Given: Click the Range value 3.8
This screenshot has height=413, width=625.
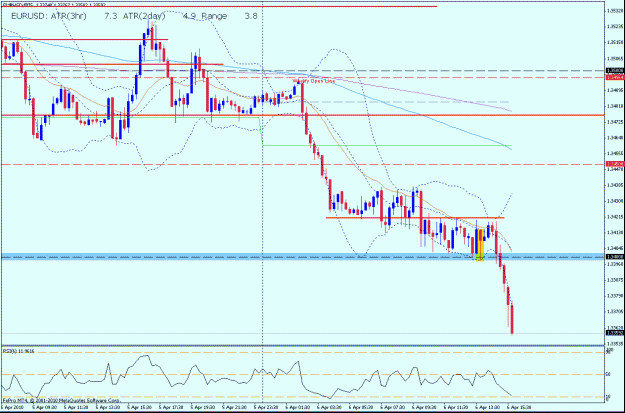Looking at the screenshot, I should [x=251, y=16].
